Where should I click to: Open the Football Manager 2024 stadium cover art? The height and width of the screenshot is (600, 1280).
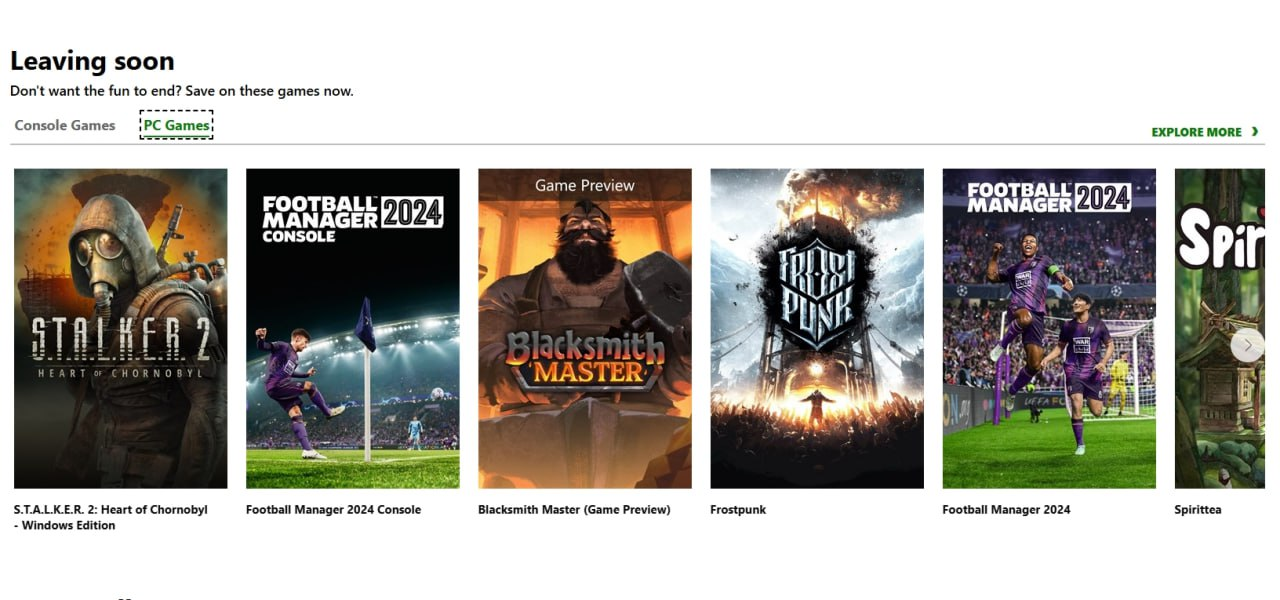point(1049,328)
